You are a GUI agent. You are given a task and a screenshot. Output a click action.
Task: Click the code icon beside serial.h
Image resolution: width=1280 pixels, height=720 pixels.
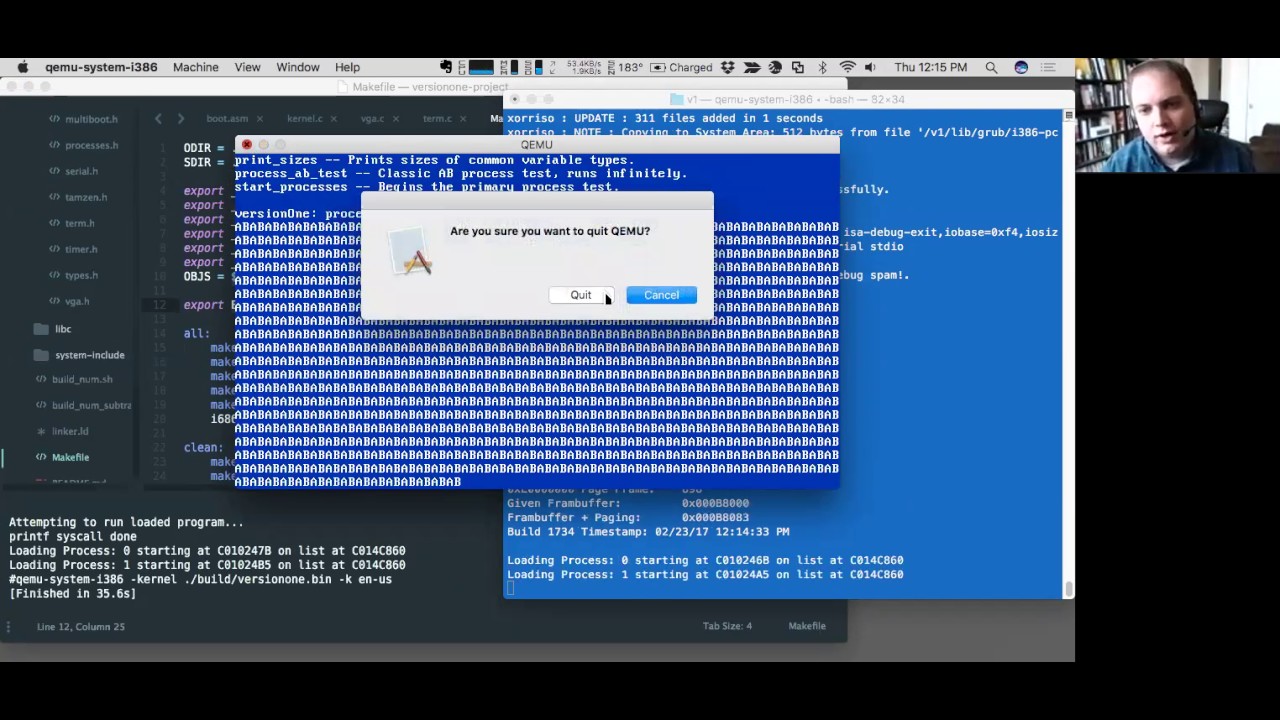54,171
